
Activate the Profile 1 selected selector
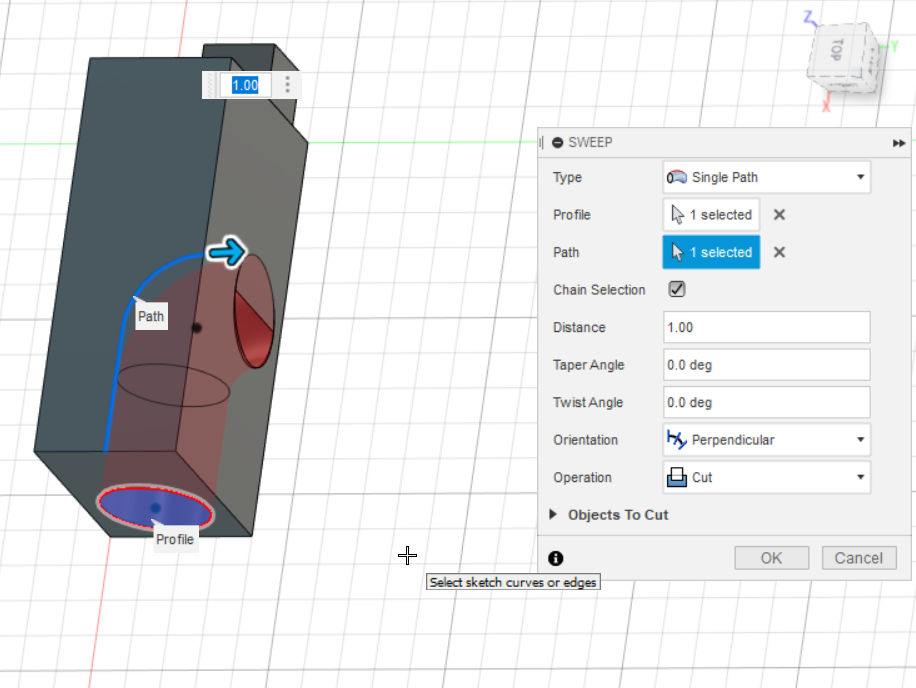(x=711, y=215)
